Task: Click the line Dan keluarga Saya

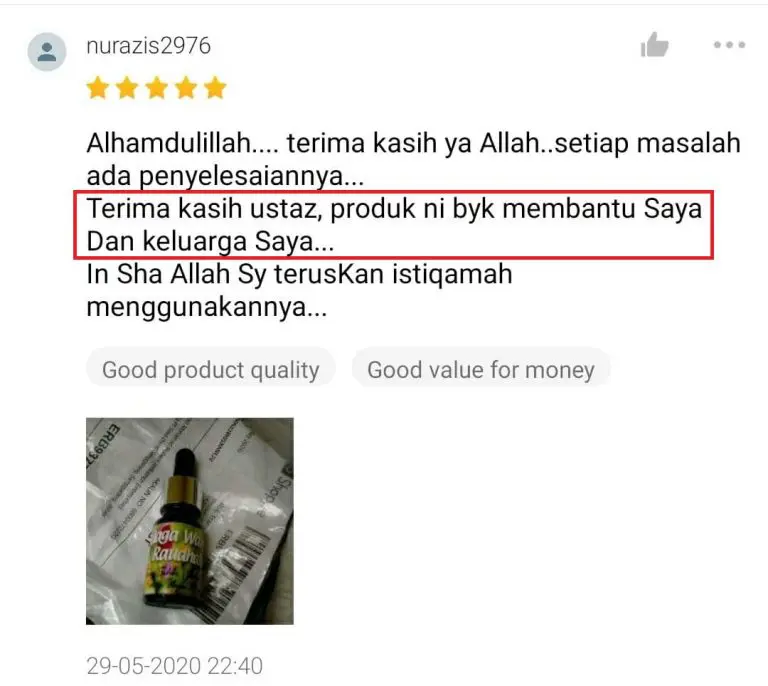Action: 210,242
